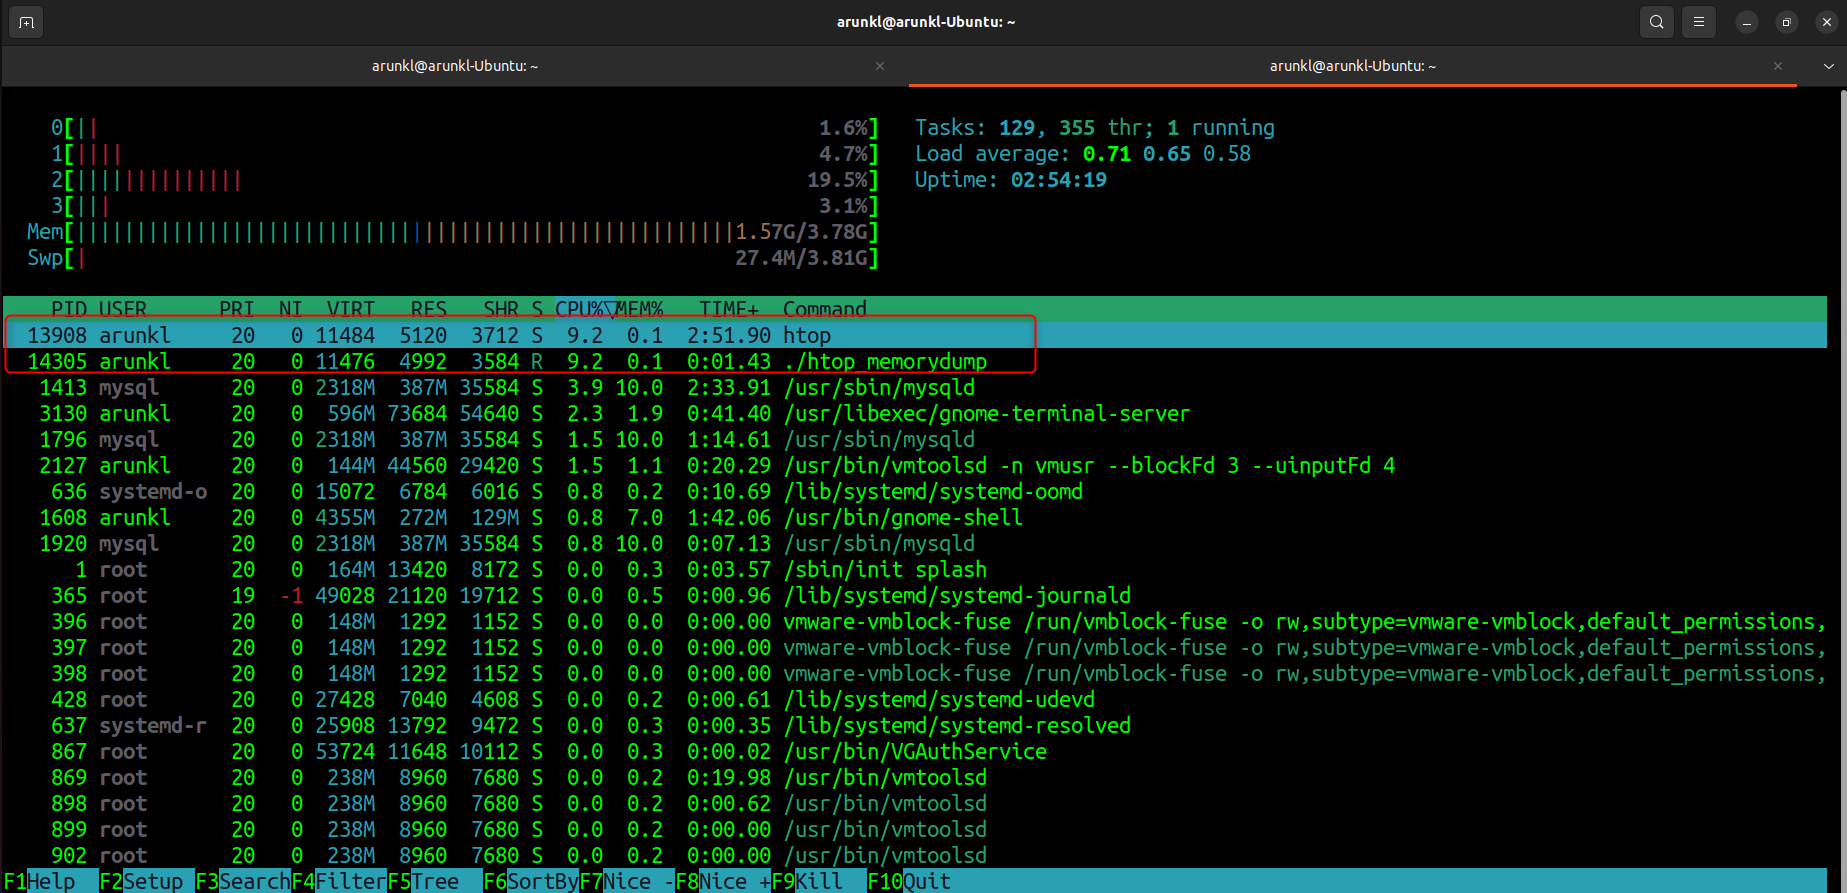Select mysqld process with PID 1796
Image resolution: width=1847 pixels, height=893 pixels.
click(915, 439)
